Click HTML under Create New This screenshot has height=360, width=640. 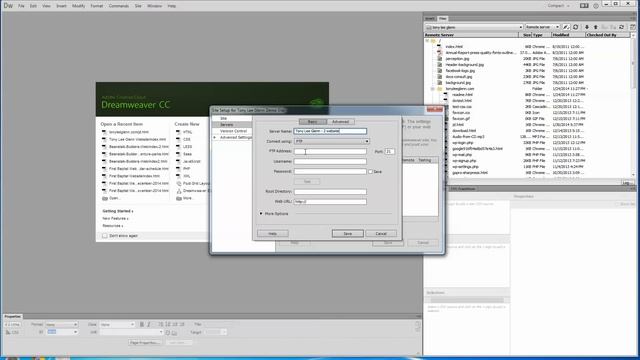187,132
